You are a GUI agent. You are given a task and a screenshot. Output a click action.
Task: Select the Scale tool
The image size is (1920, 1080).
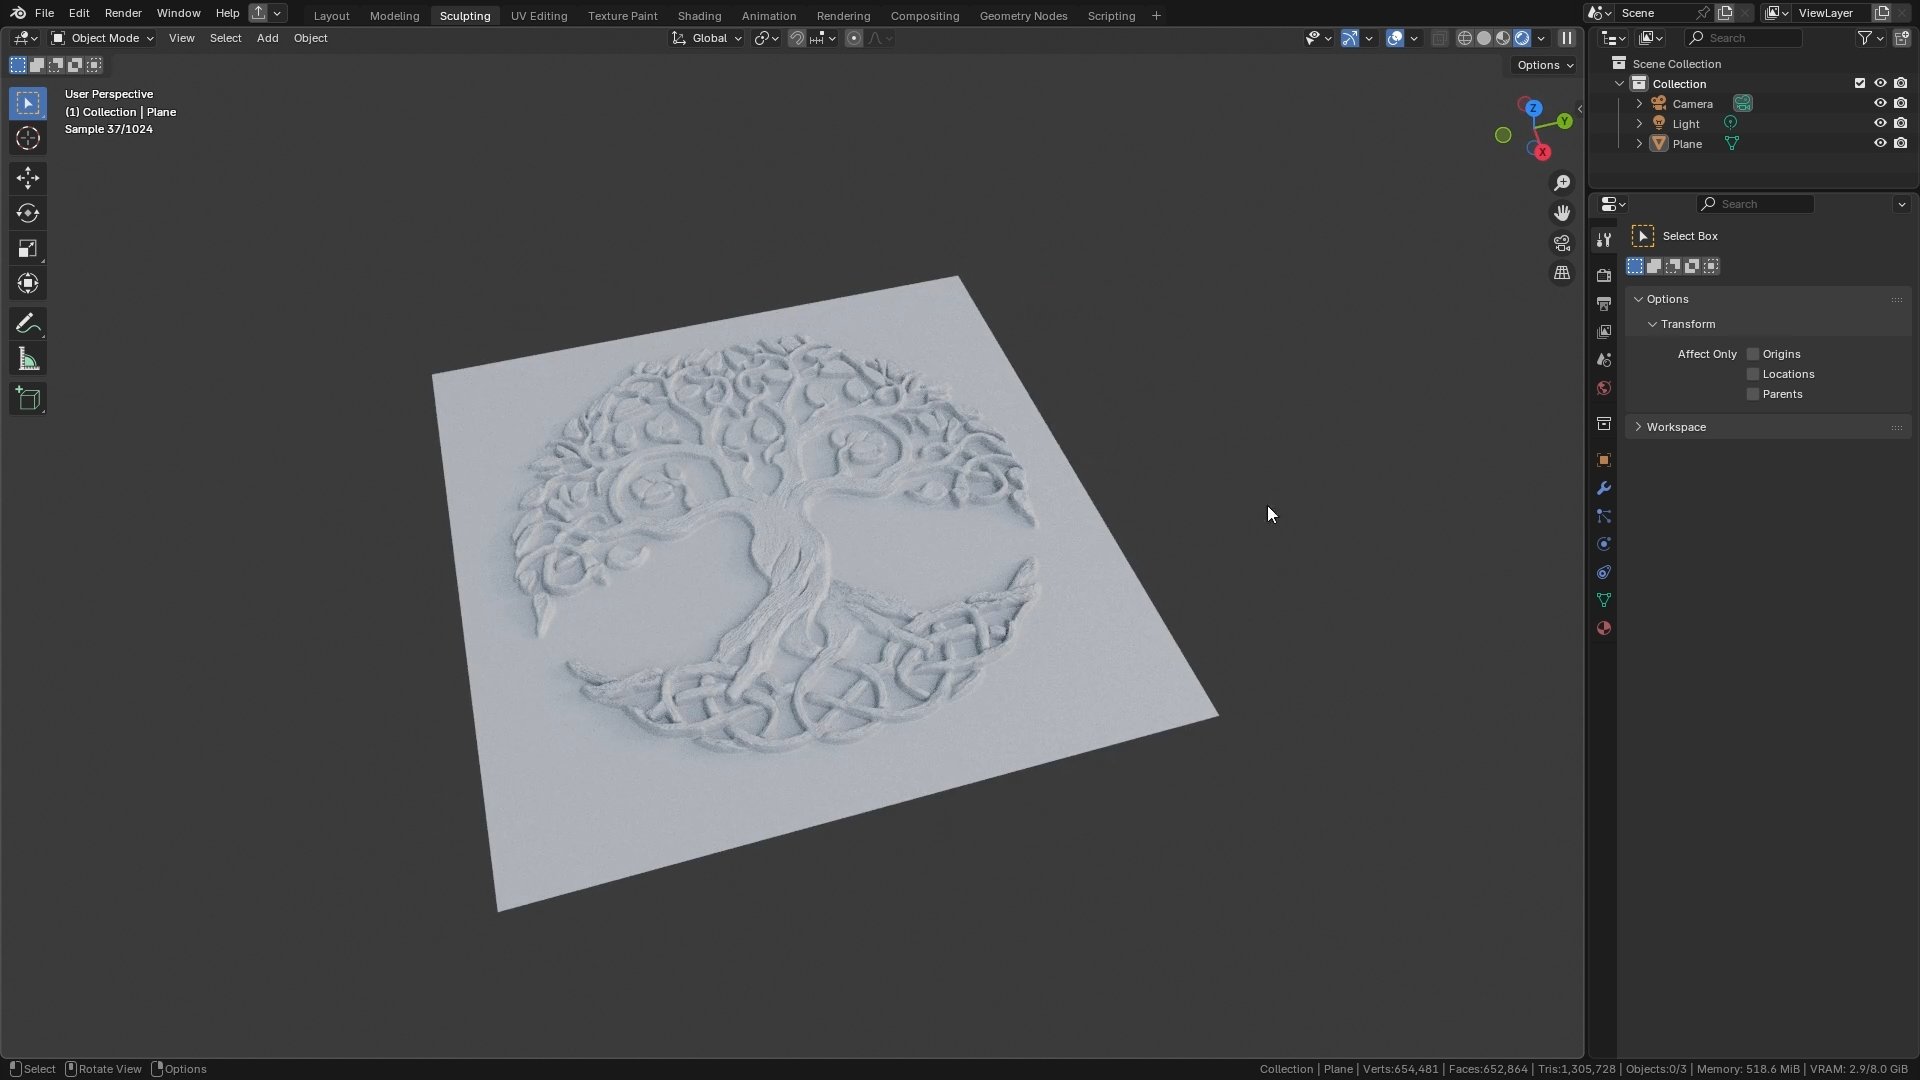pos(28,248)
